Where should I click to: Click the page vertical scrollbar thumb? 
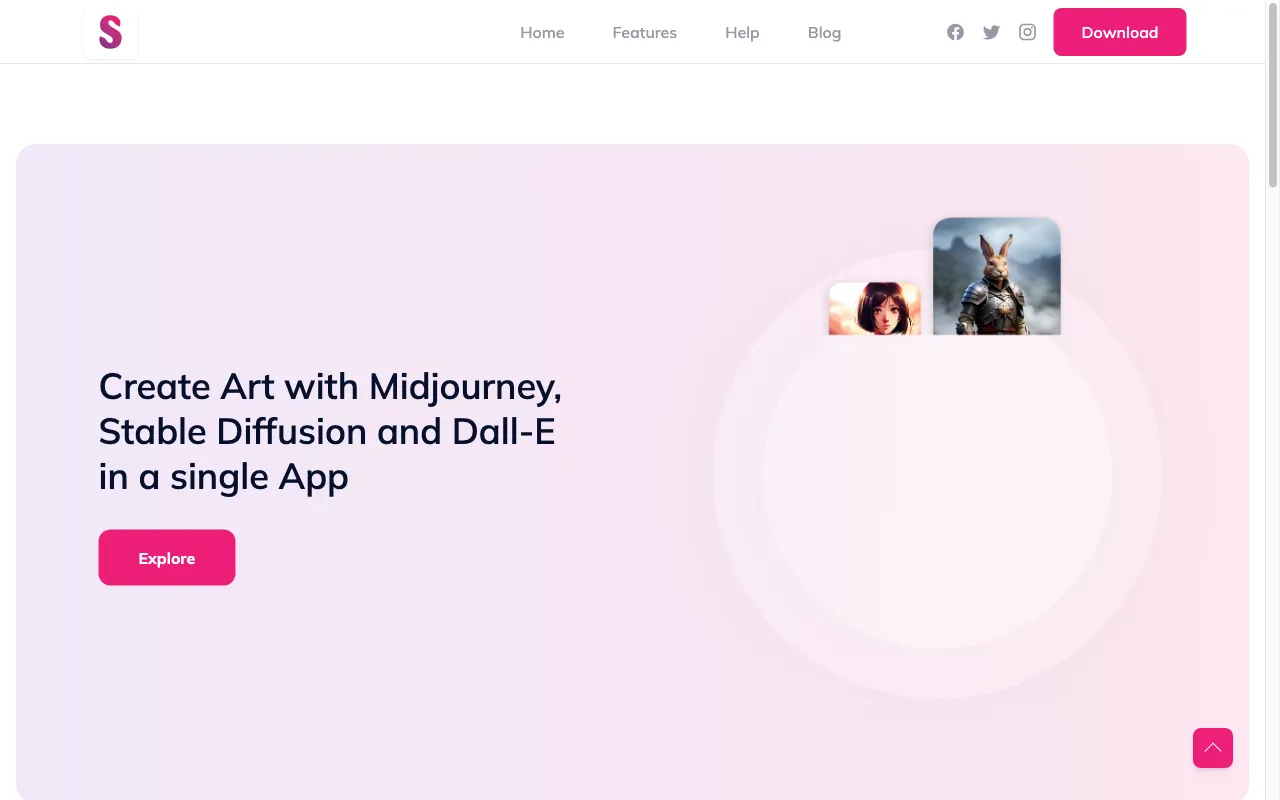pos(1273,95)
